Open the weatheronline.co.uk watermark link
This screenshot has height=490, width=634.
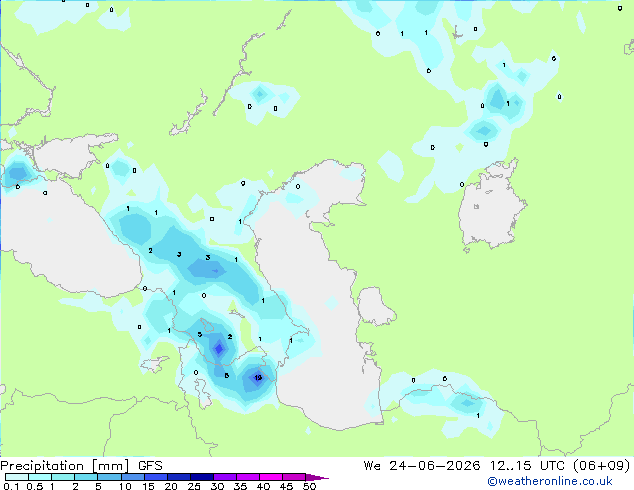(x=550, y=481)
